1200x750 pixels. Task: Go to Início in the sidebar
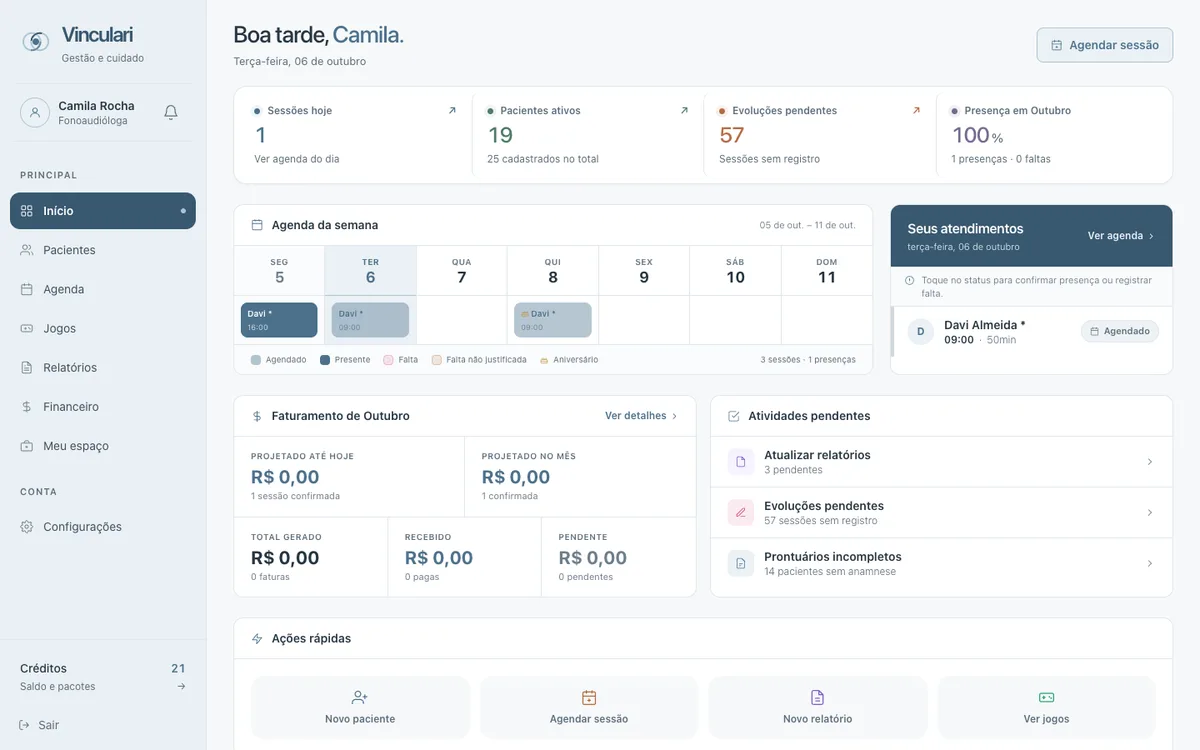tap(103, 211)
